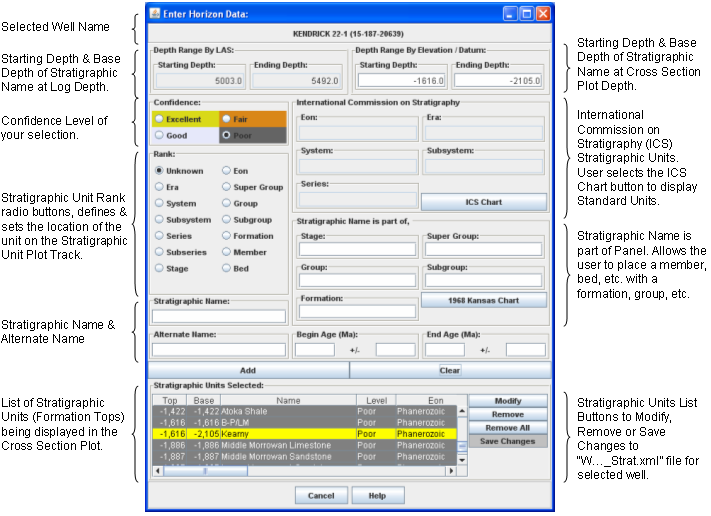Choose the System rank radio button
The image size is (711, 516).
[159, 203]
